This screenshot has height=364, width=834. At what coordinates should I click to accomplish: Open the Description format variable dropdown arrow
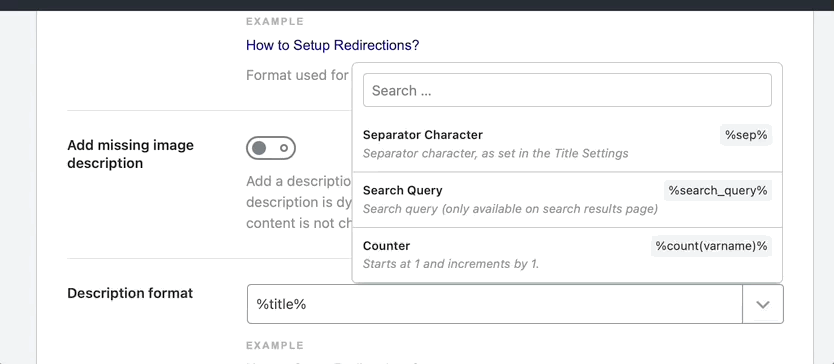pos(763,304)
